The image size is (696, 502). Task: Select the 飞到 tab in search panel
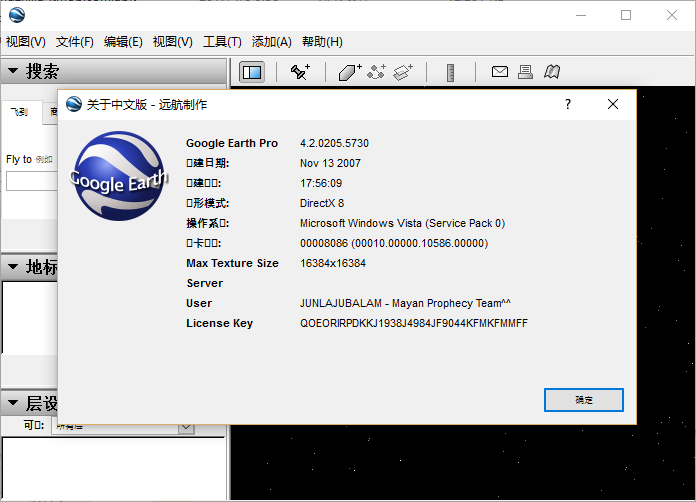(x=20, y=112)
